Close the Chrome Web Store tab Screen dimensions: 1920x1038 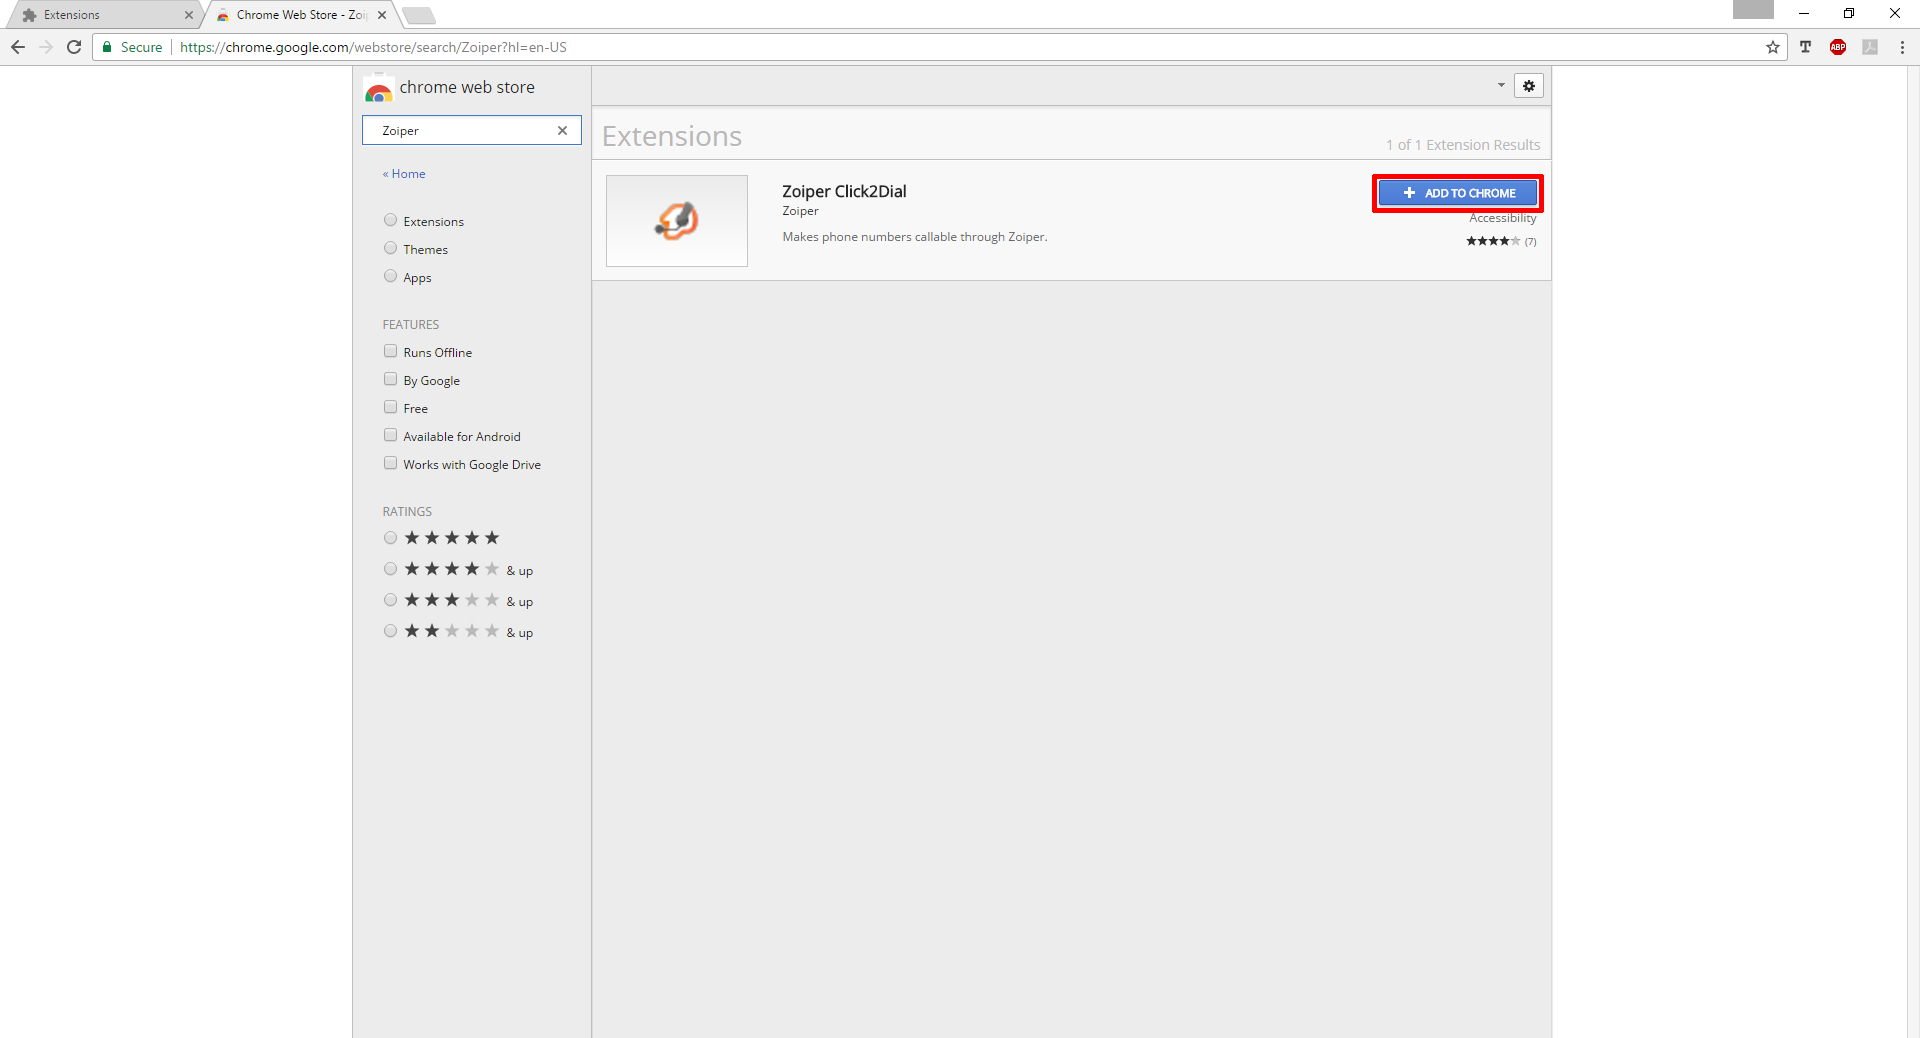(x=382, y=15)
